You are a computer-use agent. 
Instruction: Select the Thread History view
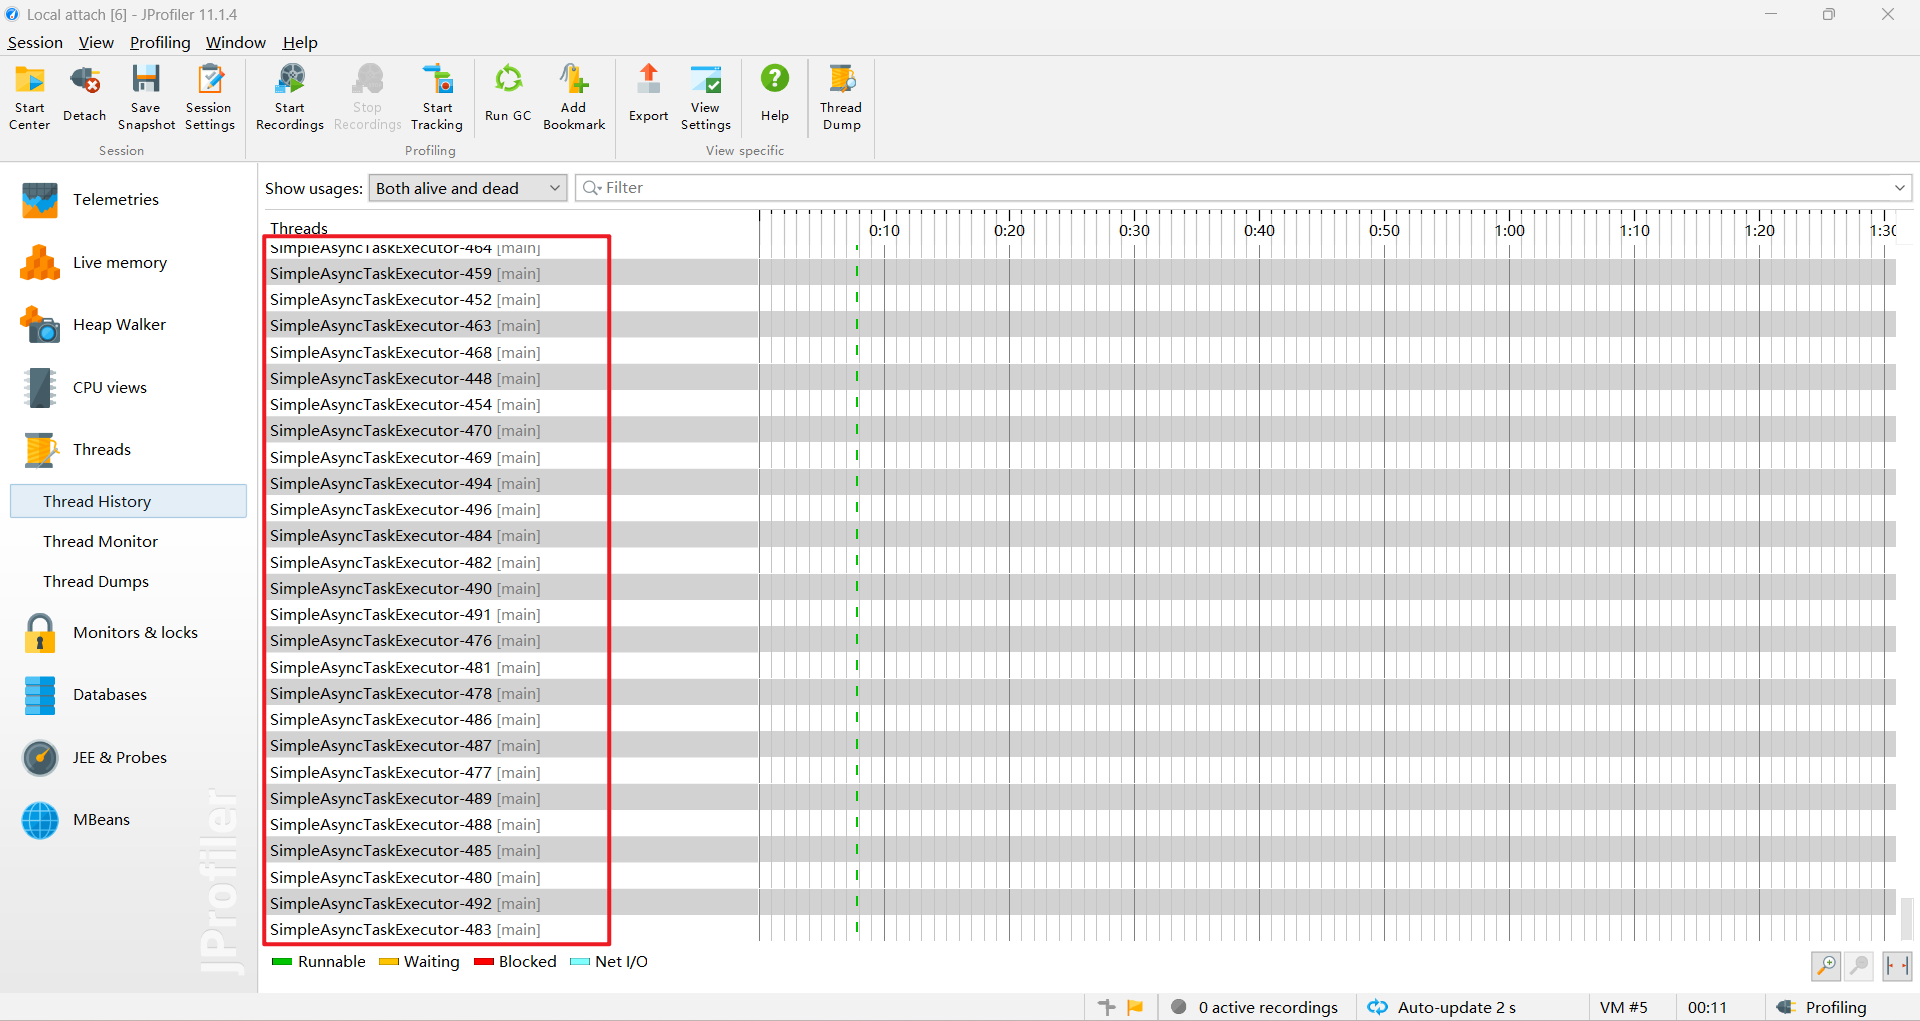128,501
